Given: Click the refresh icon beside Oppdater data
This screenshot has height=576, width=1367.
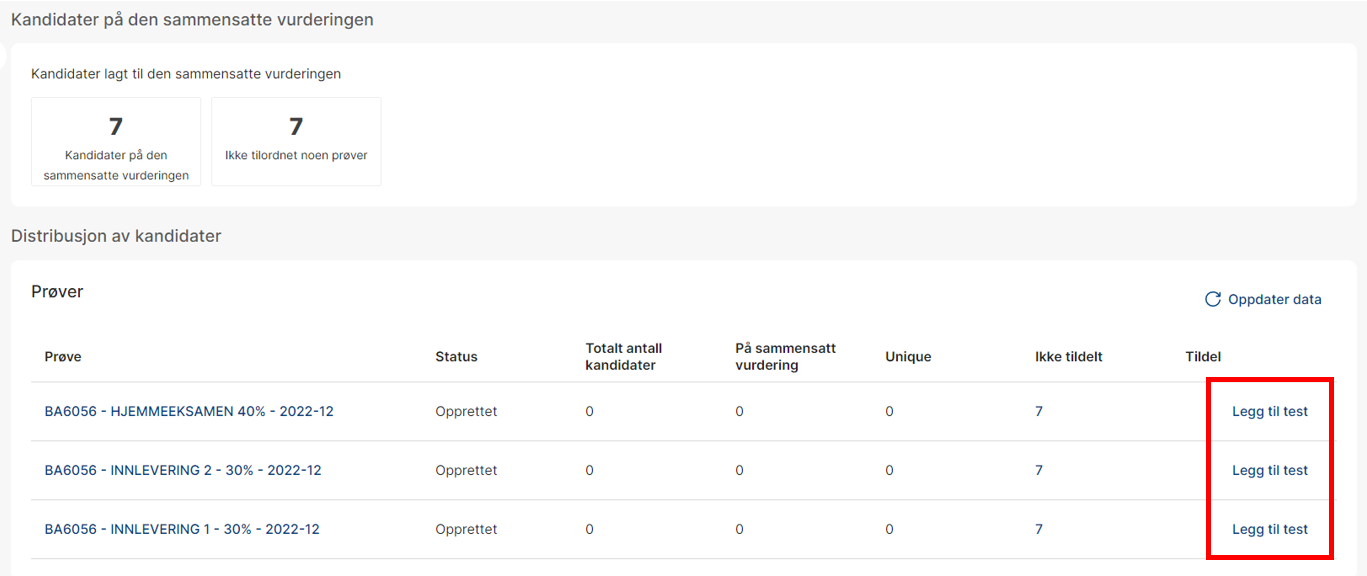Looking at the screenshot, I should (x=1212, y=300).
